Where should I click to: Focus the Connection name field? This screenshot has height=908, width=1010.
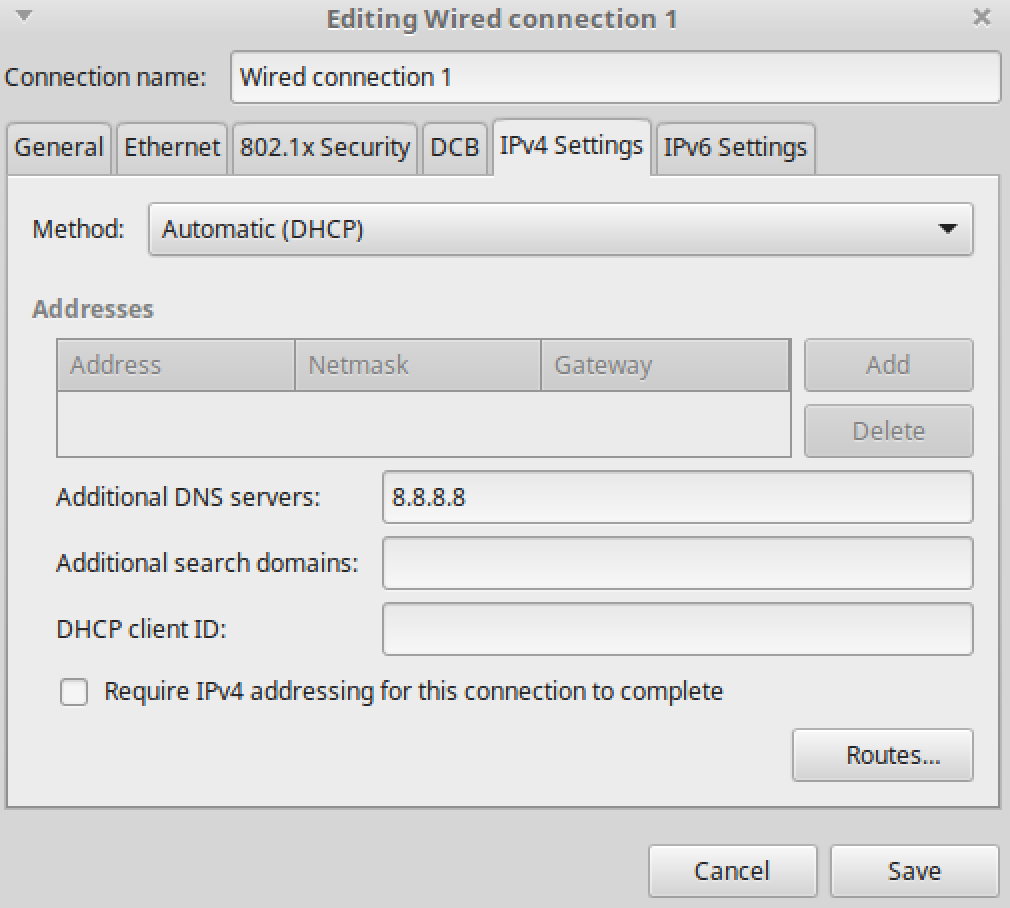pos(615,77)
